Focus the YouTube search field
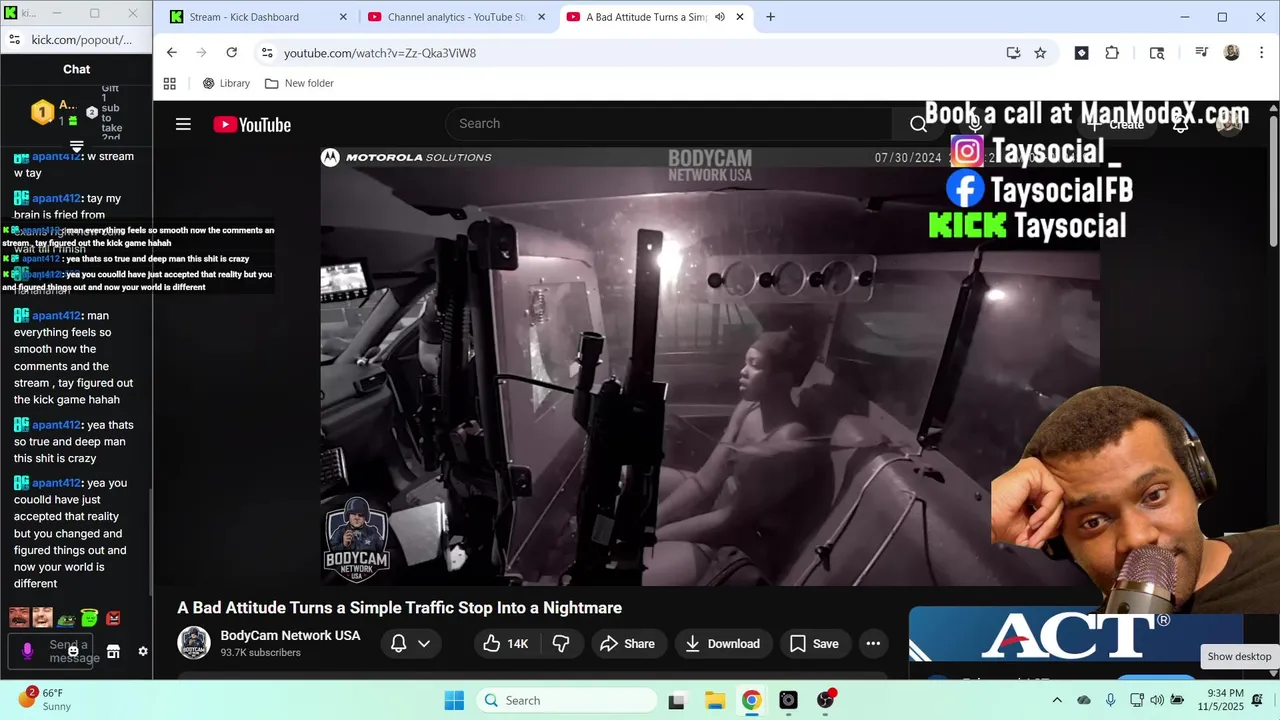Image resolution: width=1280 pixels, height=720 pixels. click(668, 124)
